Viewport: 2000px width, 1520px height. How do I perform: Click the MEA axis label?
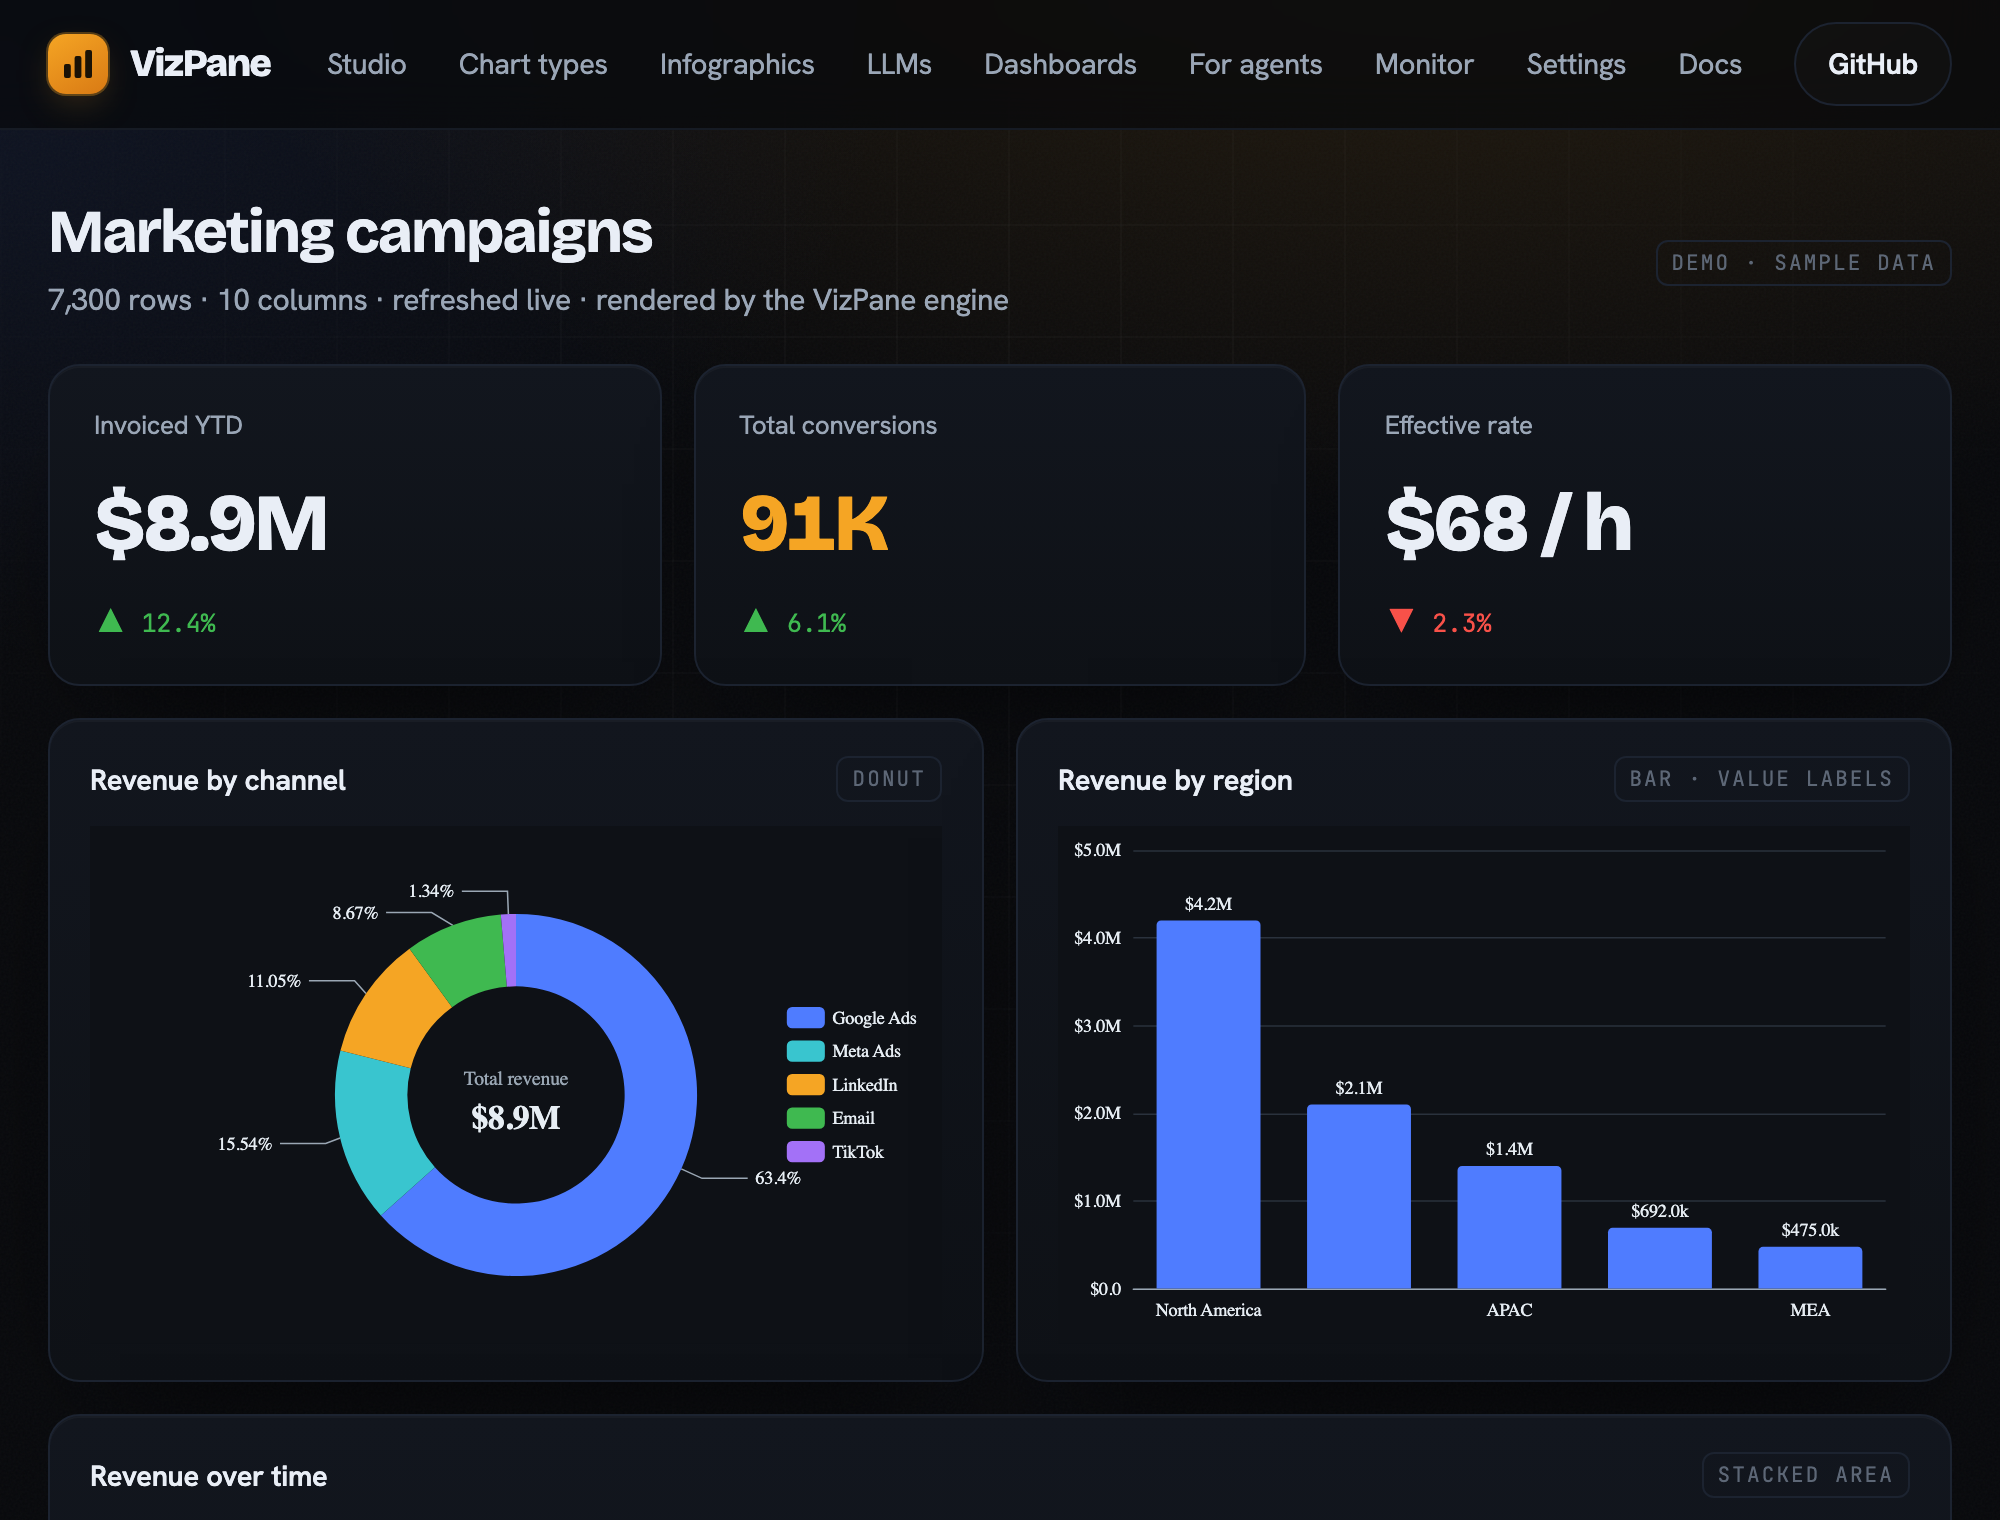[x=1810, y=1310]
